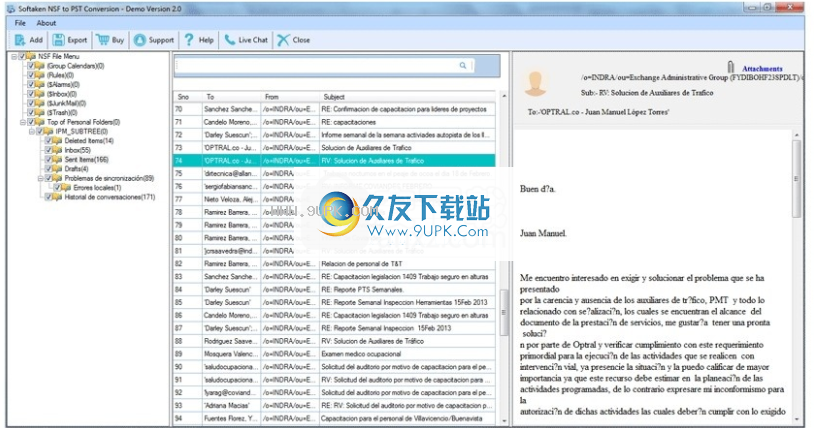The image size is (814, 428).
Task: Open the About menu
Action: (x=46, y=23)
